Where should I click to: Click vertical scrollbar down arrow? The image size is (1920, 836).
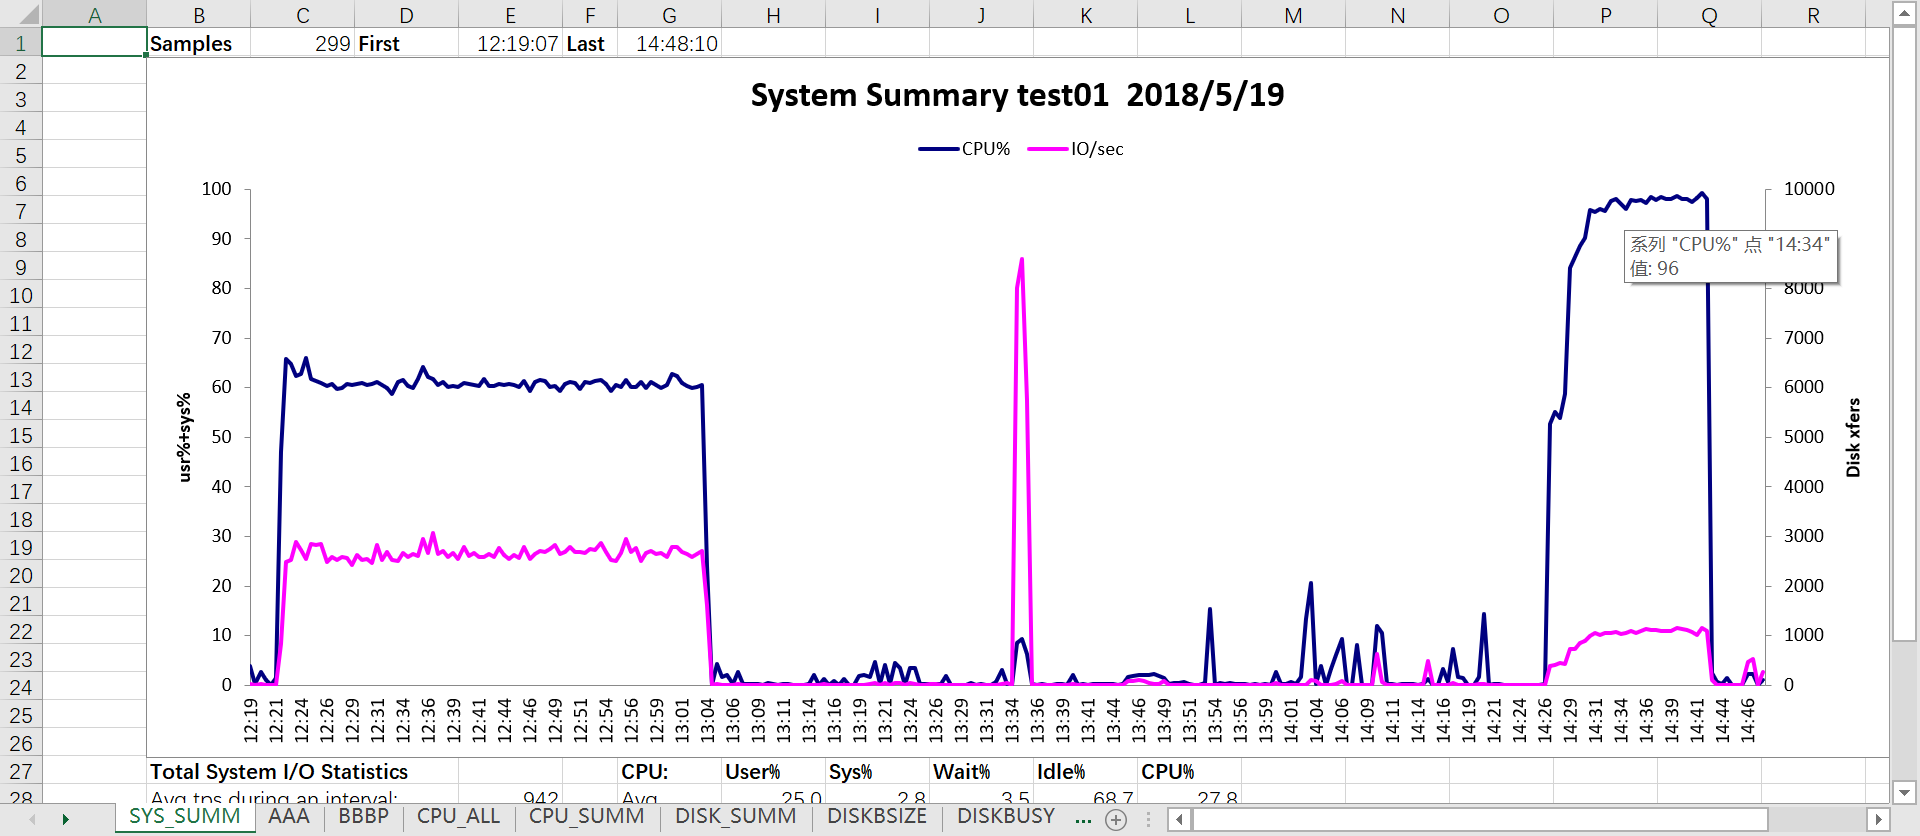[1904, 791]
